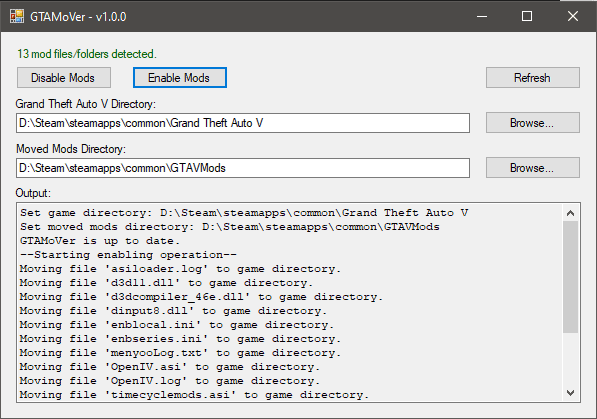The image size is (597, 419).
Task: Click the 'Moving file OpenIV.asi' log line
Action: click(170, 367)
